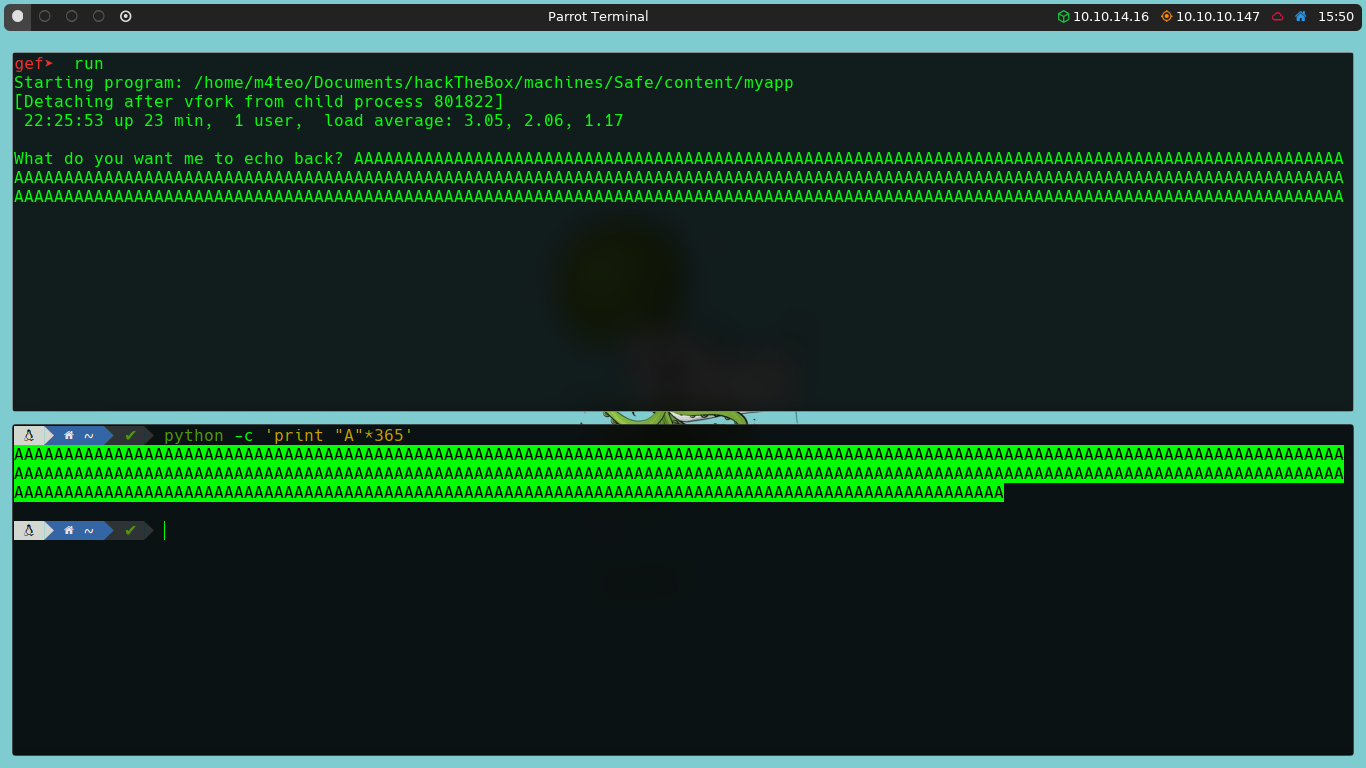Switch to the dotted workspace 5 indicator
This screenshot has height=768, width=1366.
125,16
